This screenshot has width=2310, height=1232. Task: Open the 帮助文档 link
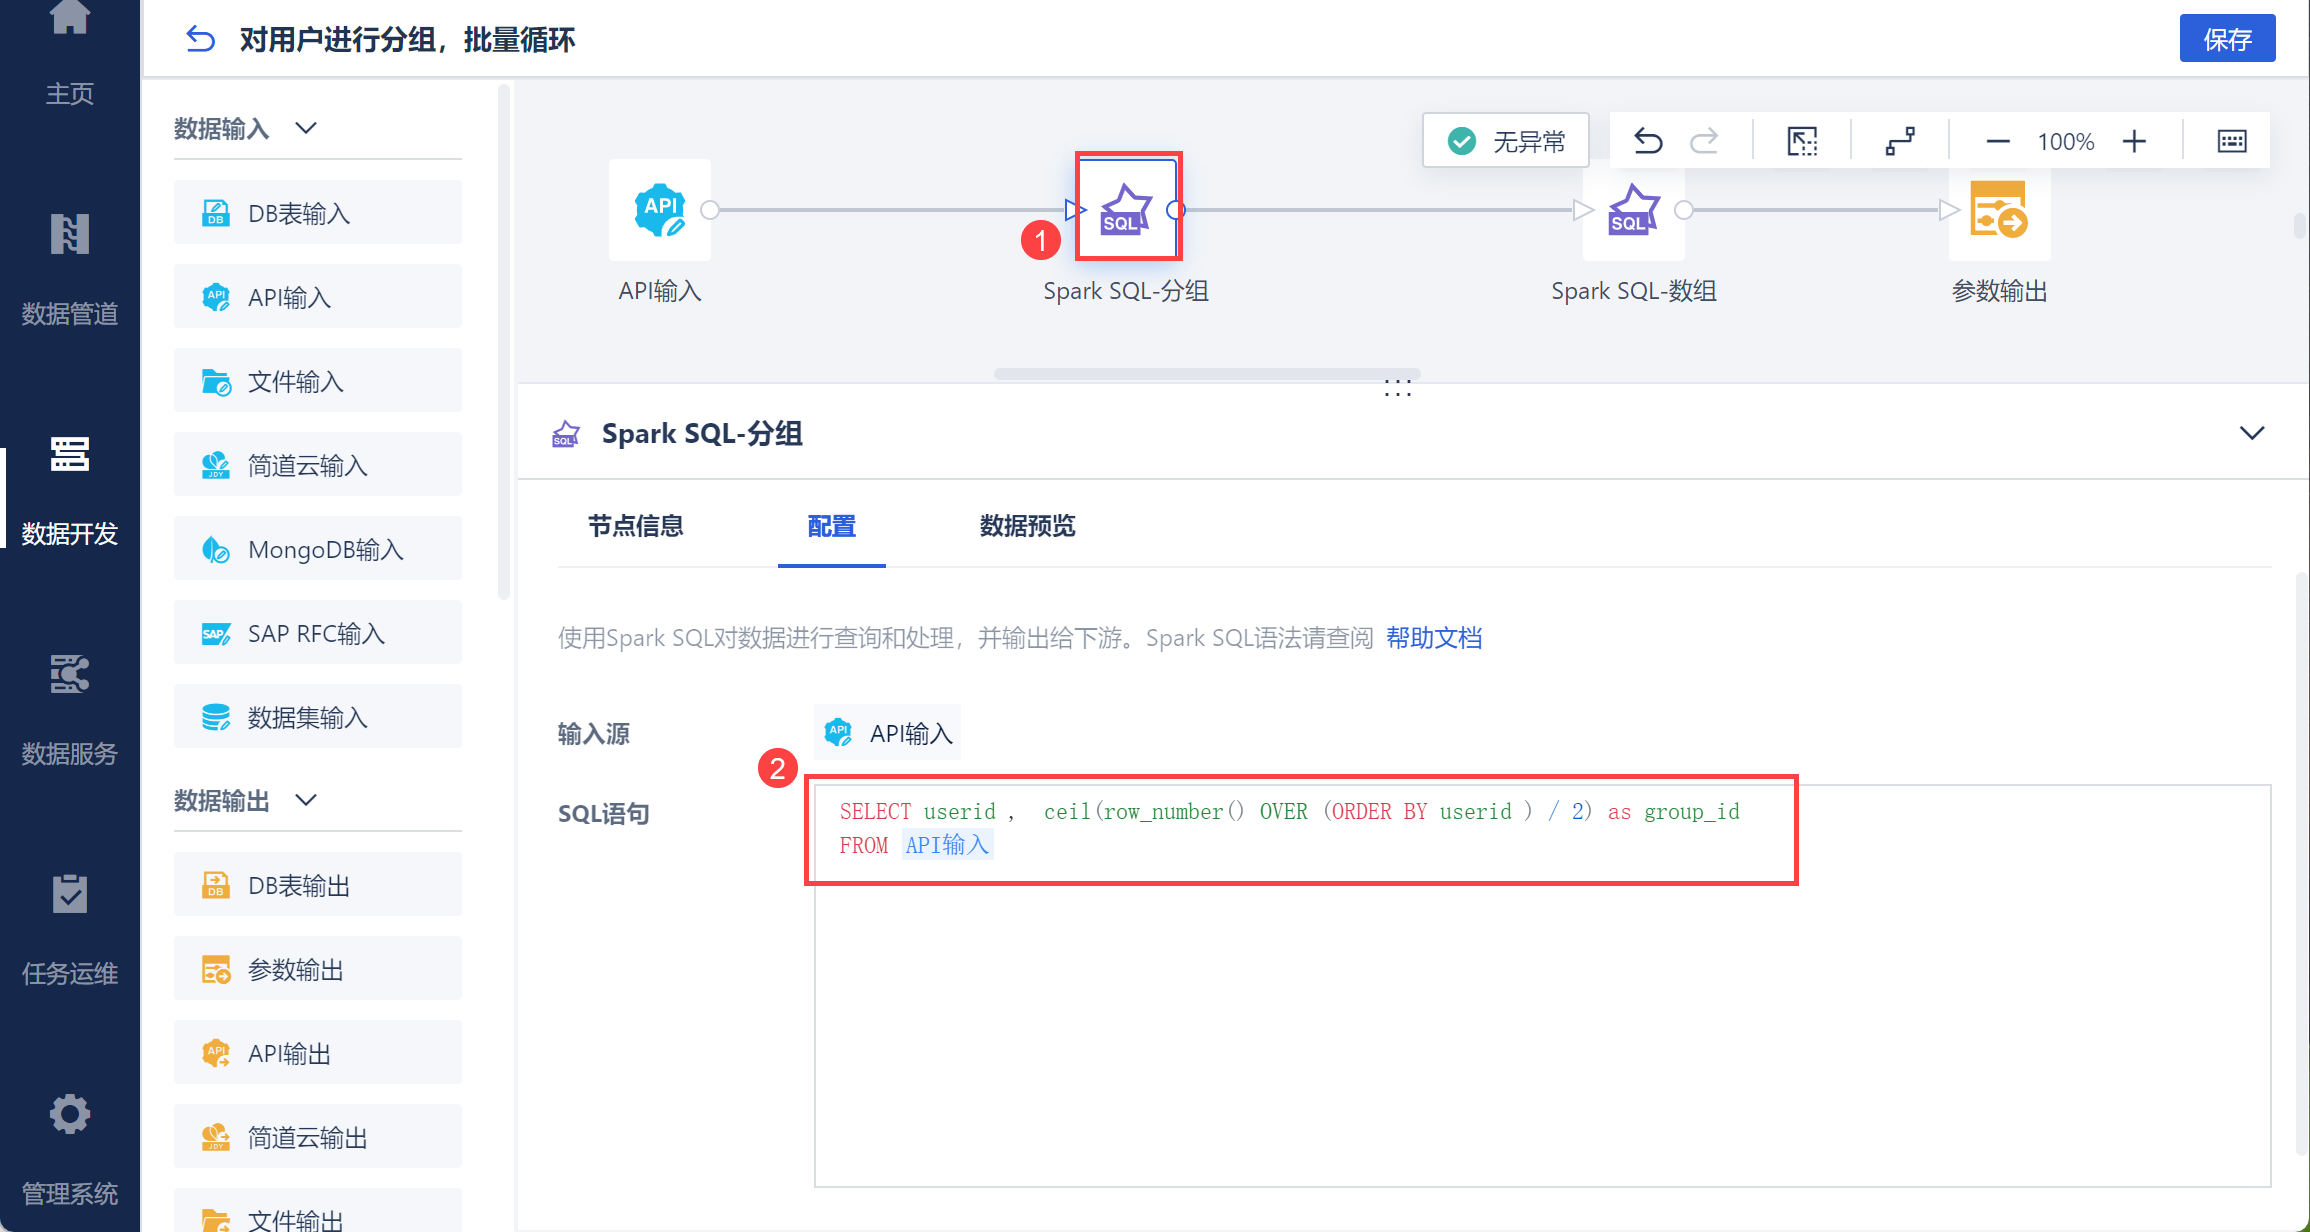pos(1433,638)
